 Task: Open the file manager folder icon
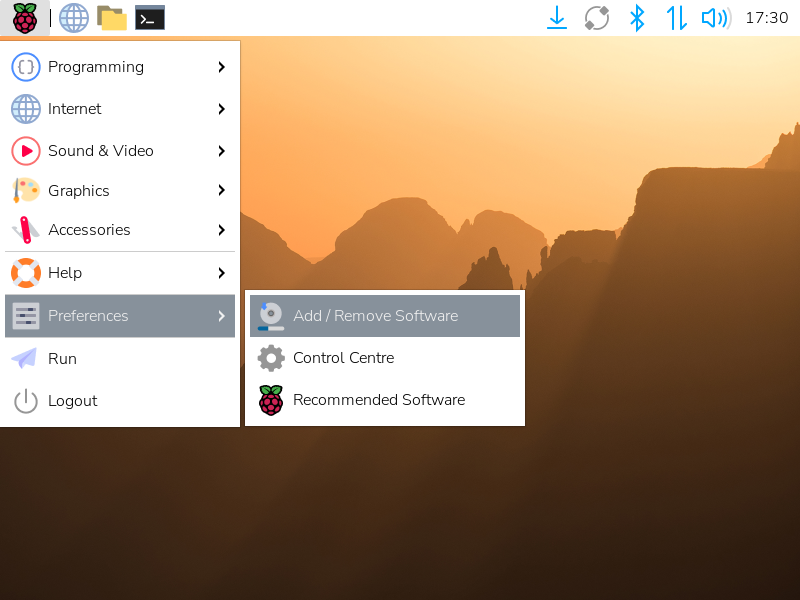[112, 18]
